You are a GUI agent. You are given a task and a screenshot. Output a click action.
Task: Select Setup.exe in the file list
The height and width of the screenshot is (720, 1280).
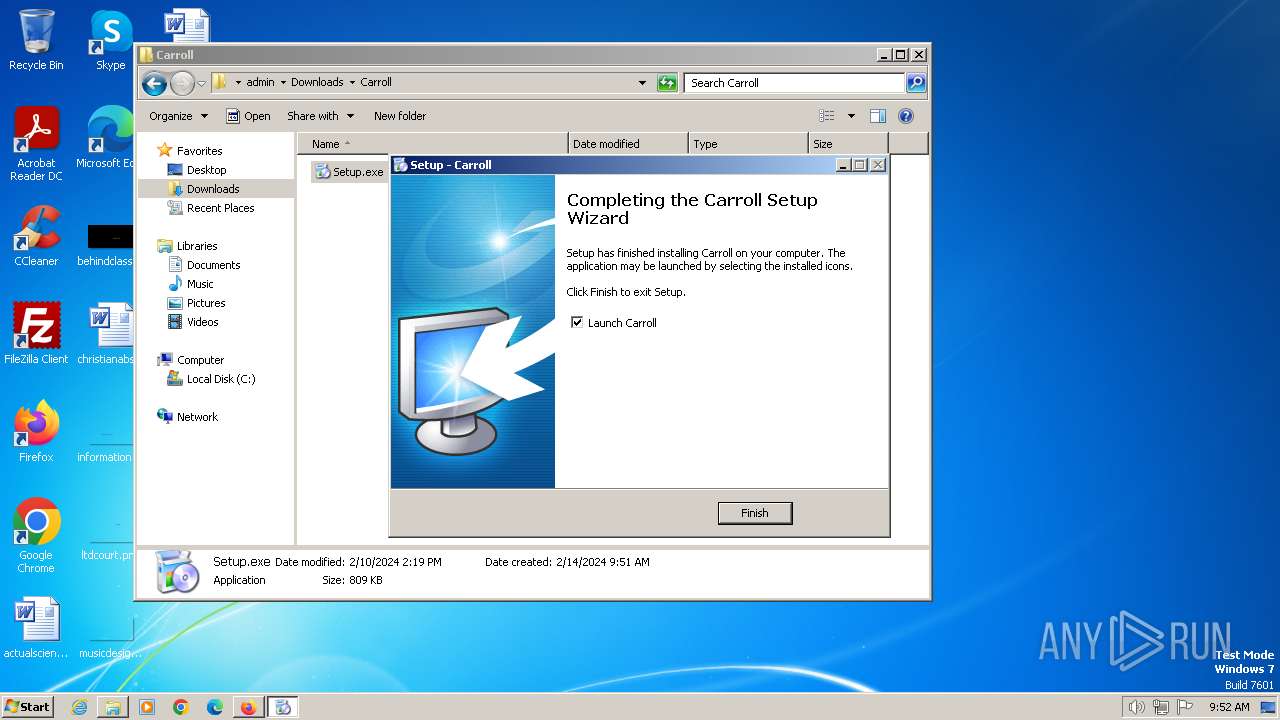click(x=349, y=172)
